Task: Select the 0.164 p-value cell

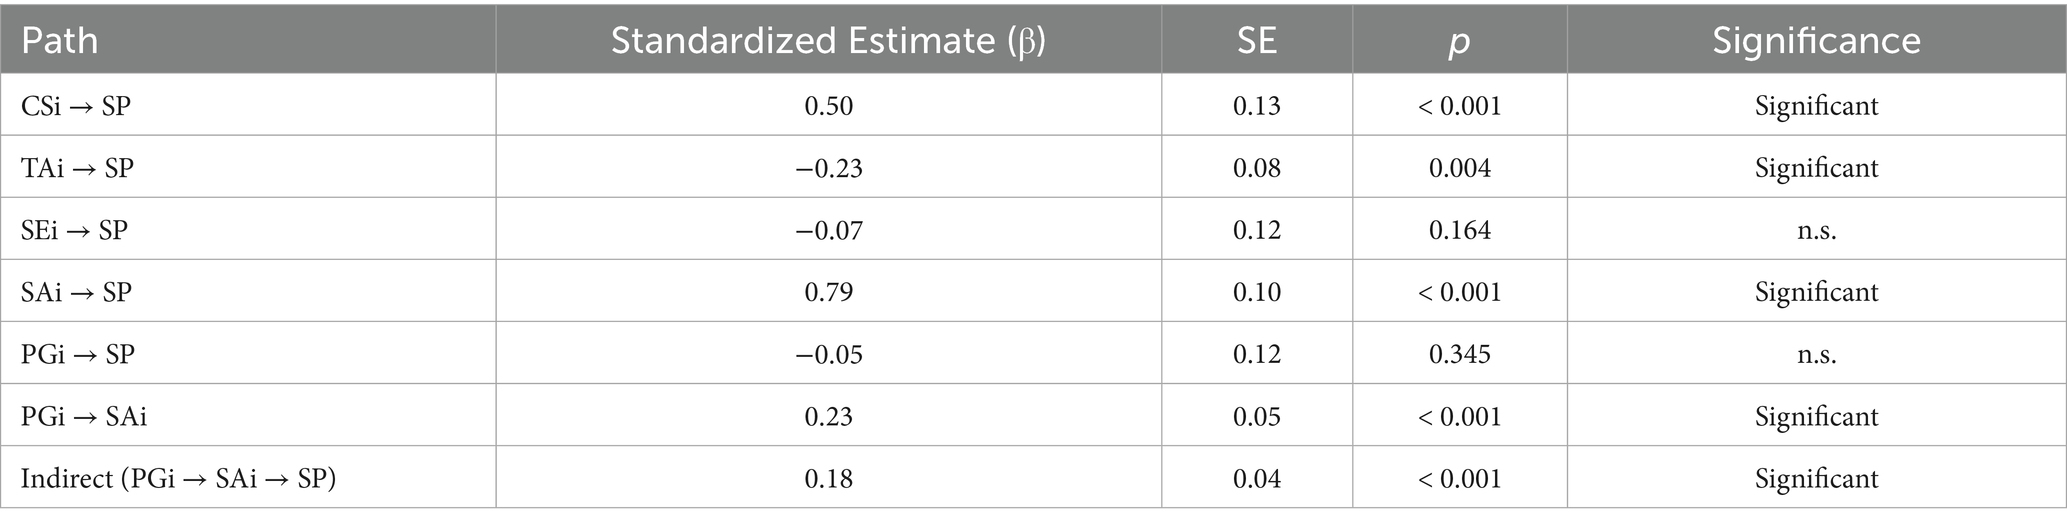Action: [1459, 230]
